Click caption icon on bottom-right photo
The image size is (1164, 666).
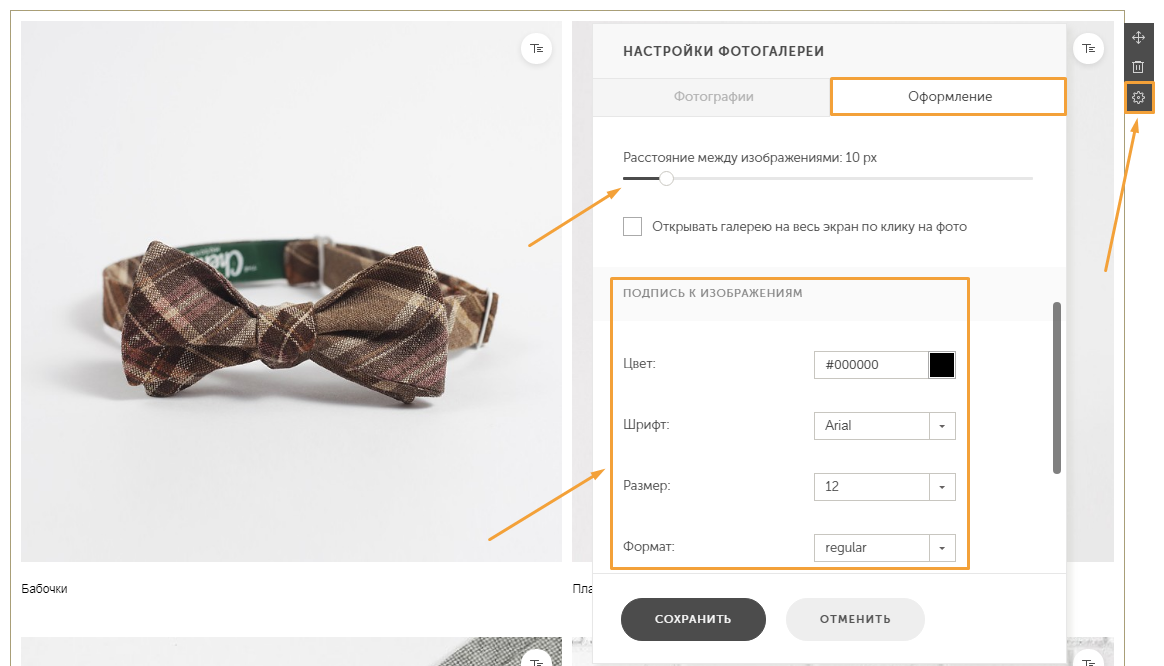tap(1088, 659)
